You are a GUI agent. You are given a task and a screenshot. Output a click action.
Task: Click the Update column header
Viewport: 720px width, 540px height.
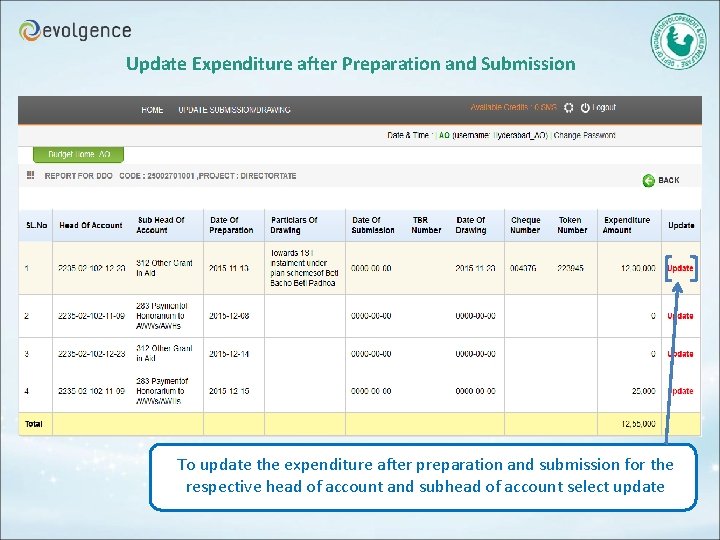(681, 225)
